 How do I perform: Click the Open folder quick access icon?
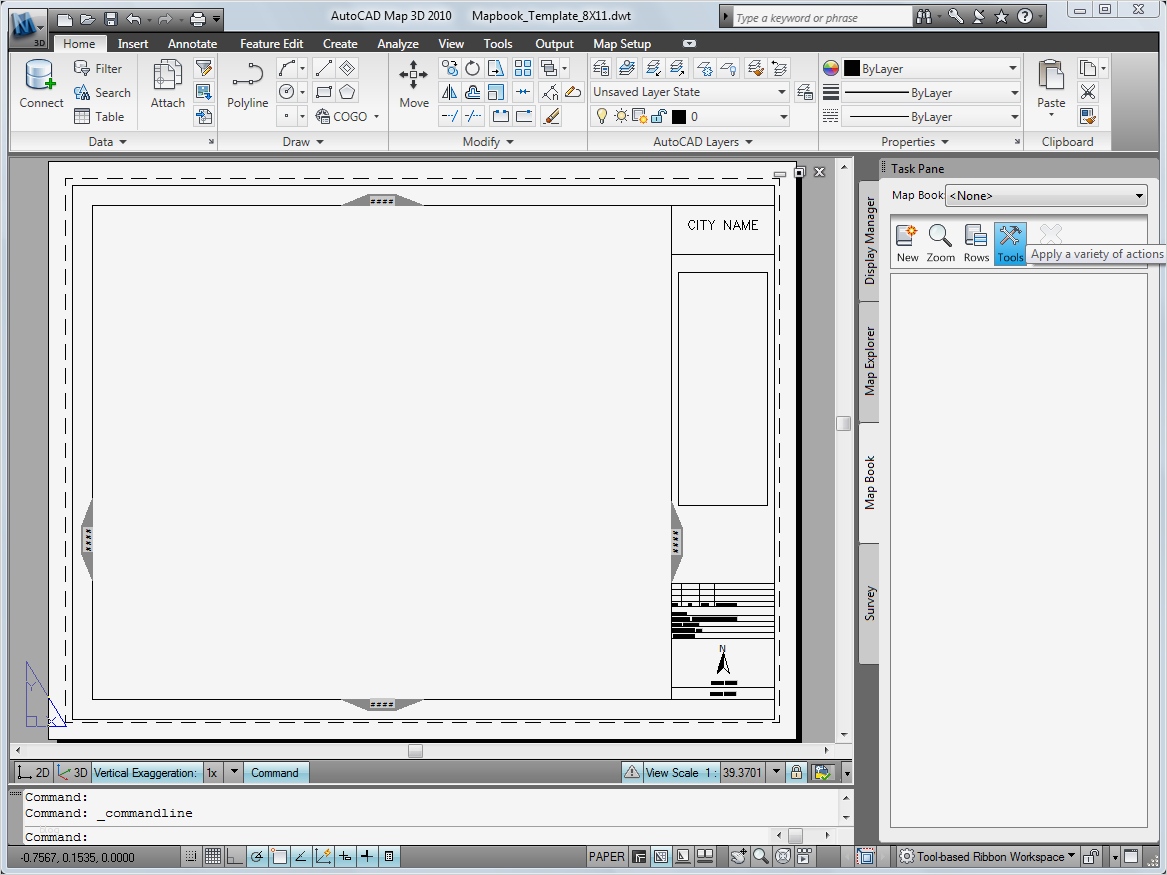[x=88, y=19]
